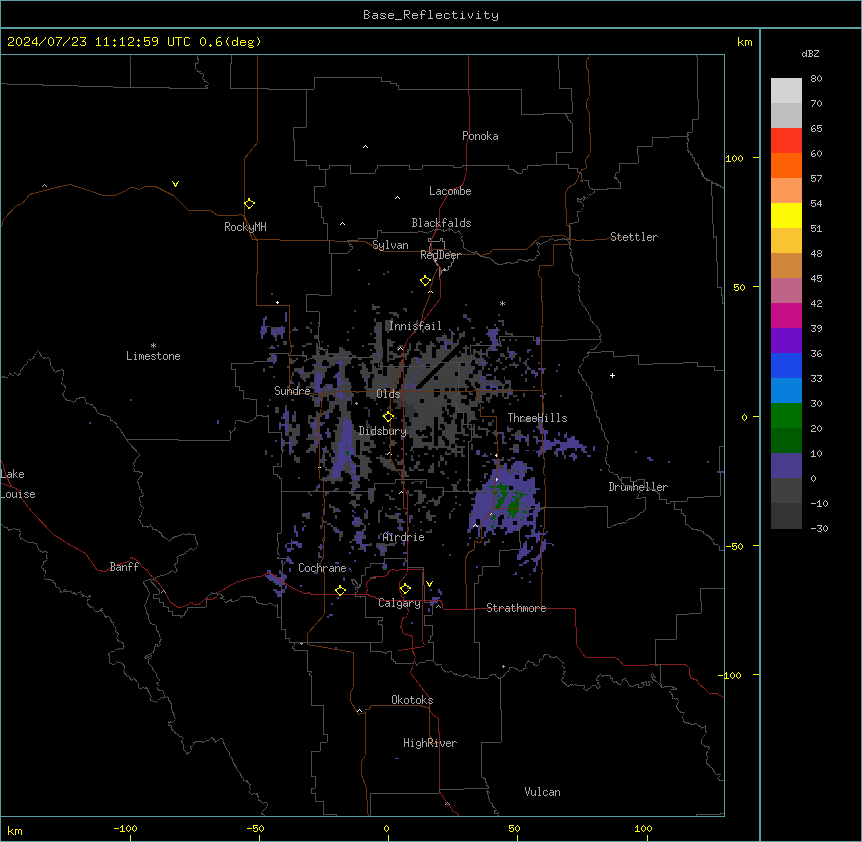Click the yellow diamond marker beside RockyMH
The width and height of the screenshot is (862, 842).
250,204
